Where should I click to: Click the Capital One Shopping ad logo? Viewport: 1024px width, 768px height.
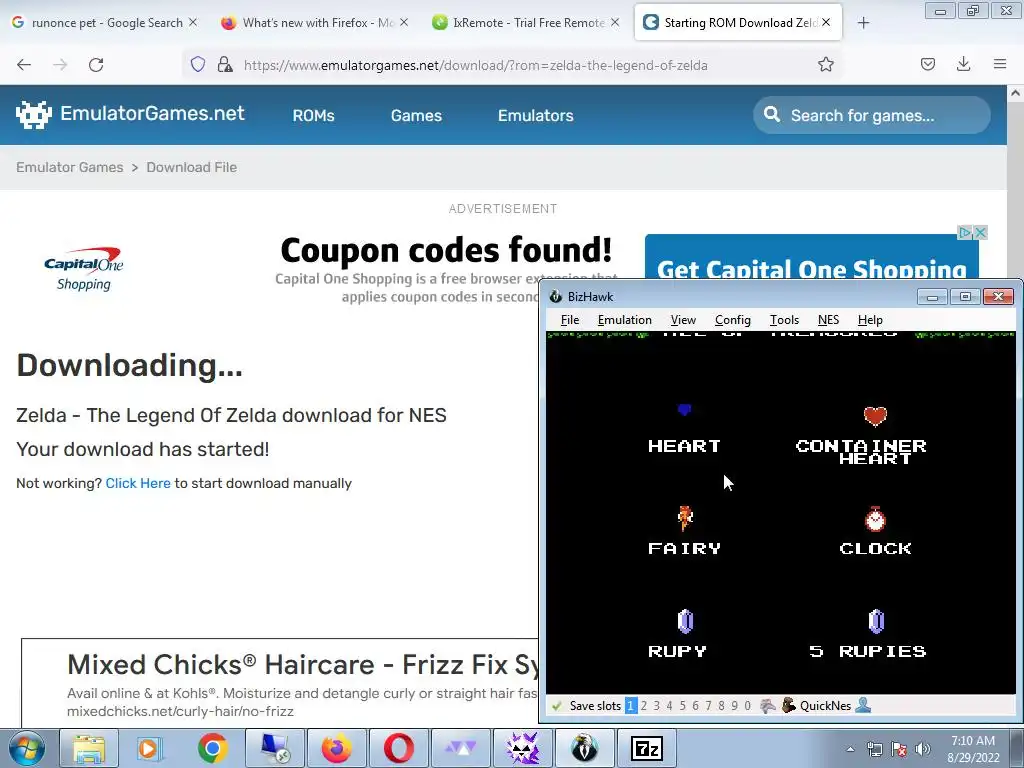pyautogui.click(x=84, y=268)
